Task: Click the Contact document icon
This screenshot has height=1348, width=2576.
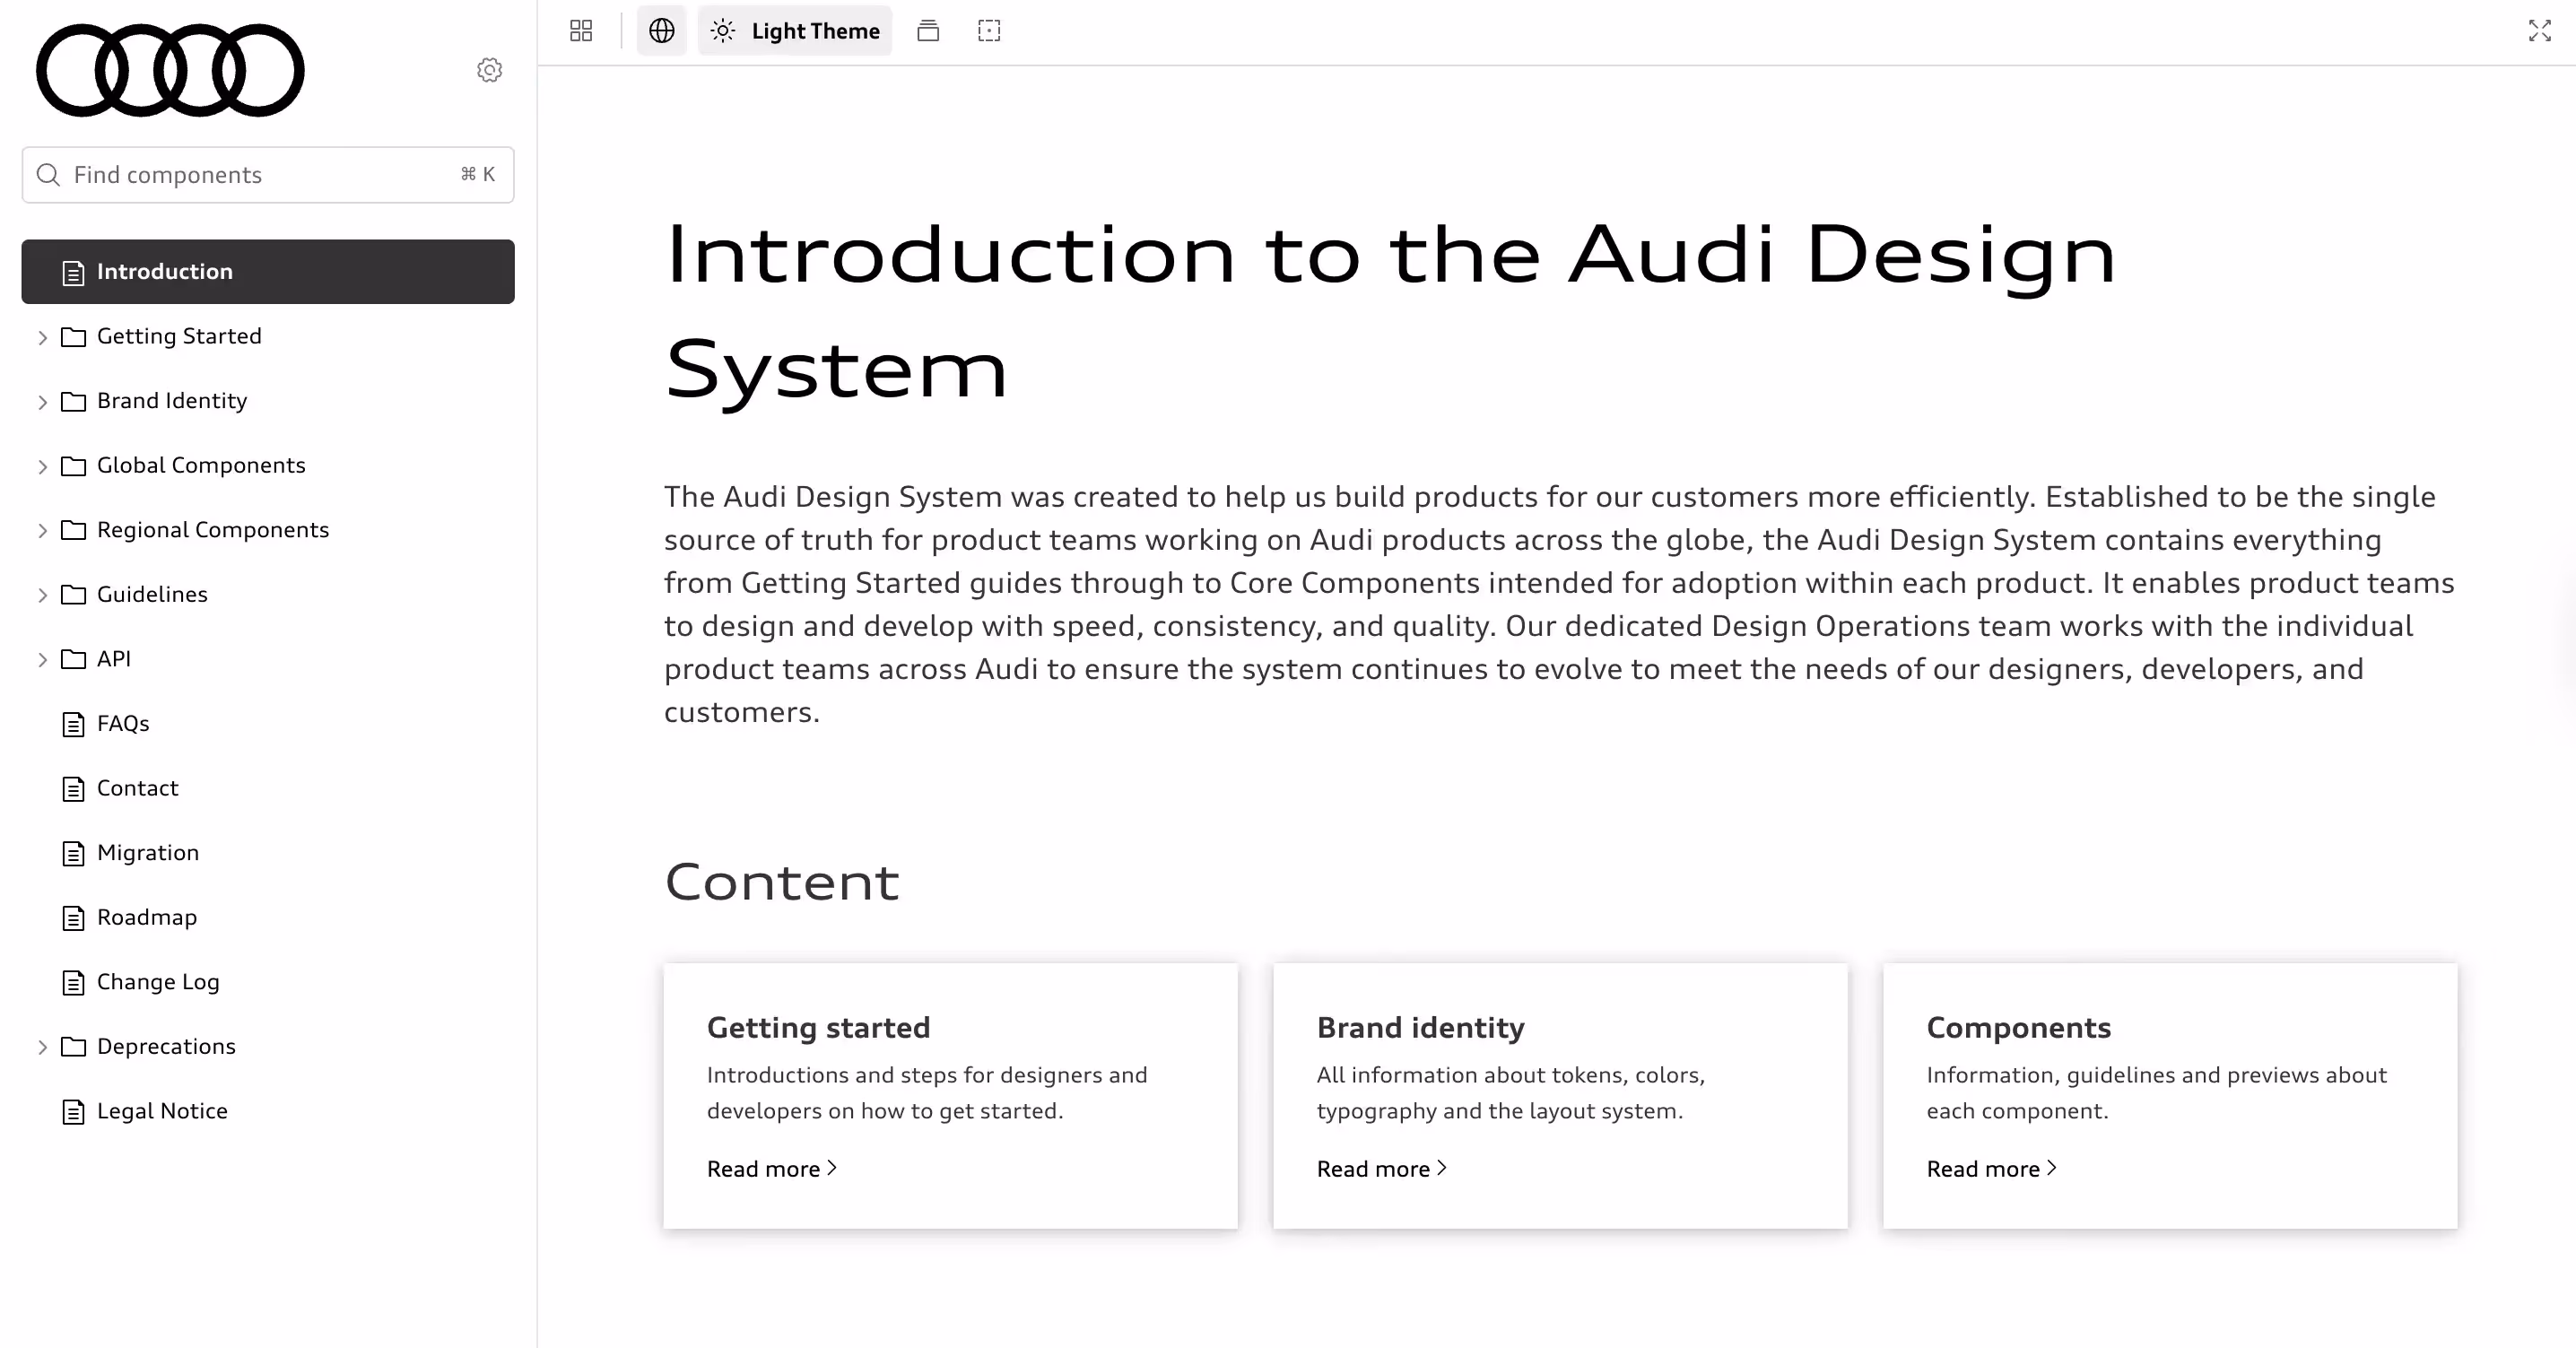Action: [73, 789]
